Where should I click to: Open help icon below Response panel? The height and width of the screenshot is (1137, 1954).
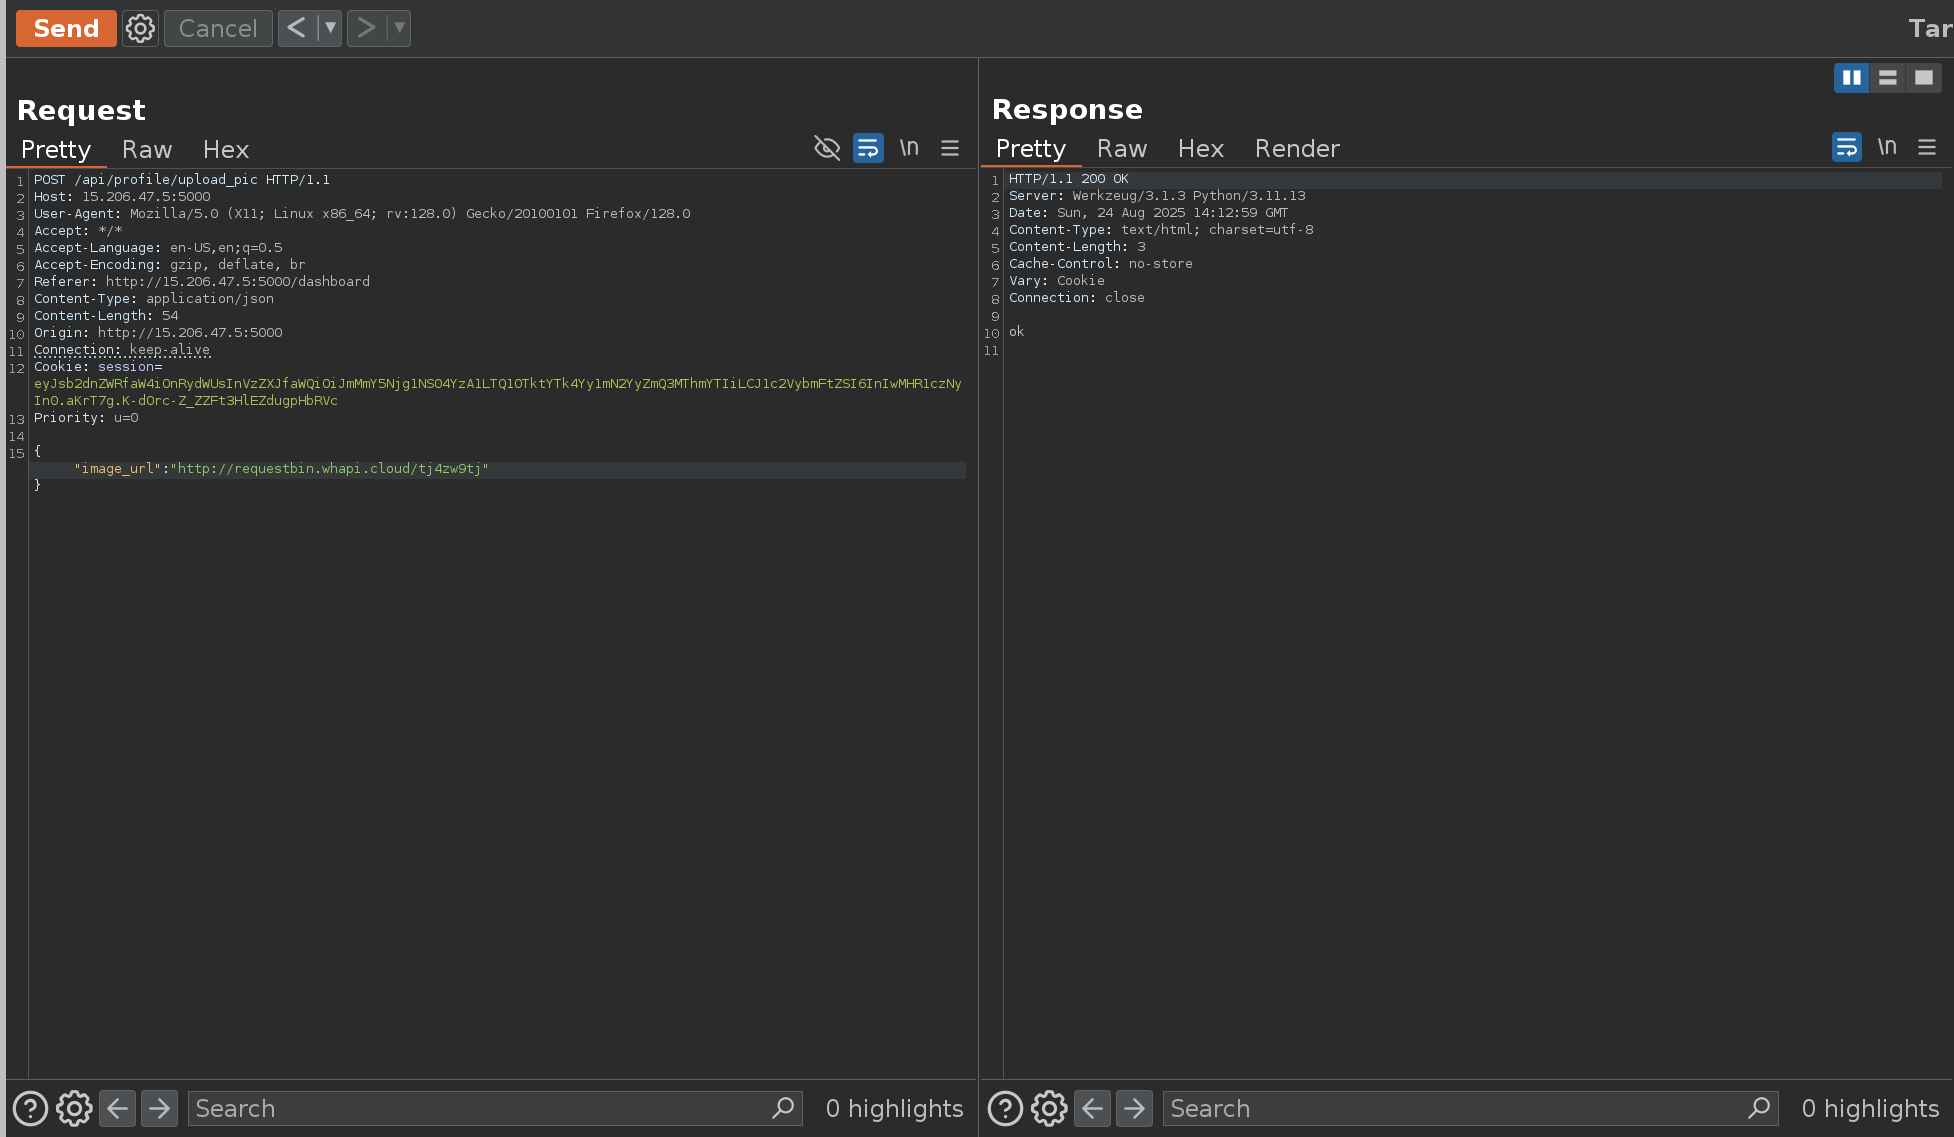click(x=1005, y=1108)
